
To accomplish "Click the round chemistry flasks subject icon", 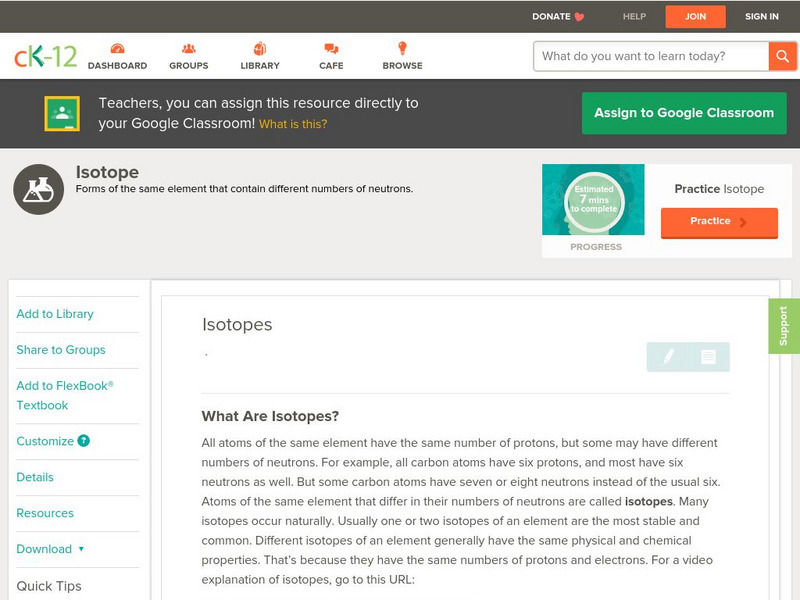I will pyautogui.click(x=38, y=189).
